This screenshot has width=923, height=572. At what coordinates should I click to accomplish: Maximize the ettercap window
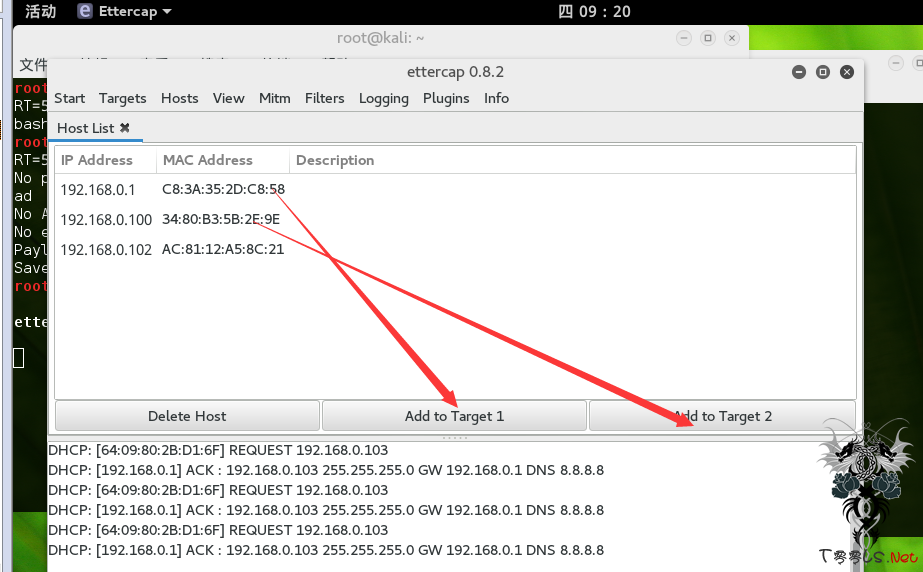point(823,72)
